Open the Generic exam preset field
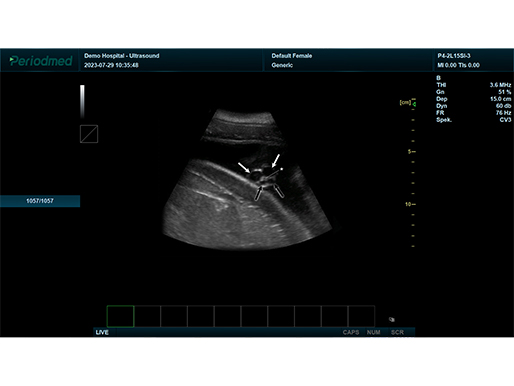 [282, 65]
